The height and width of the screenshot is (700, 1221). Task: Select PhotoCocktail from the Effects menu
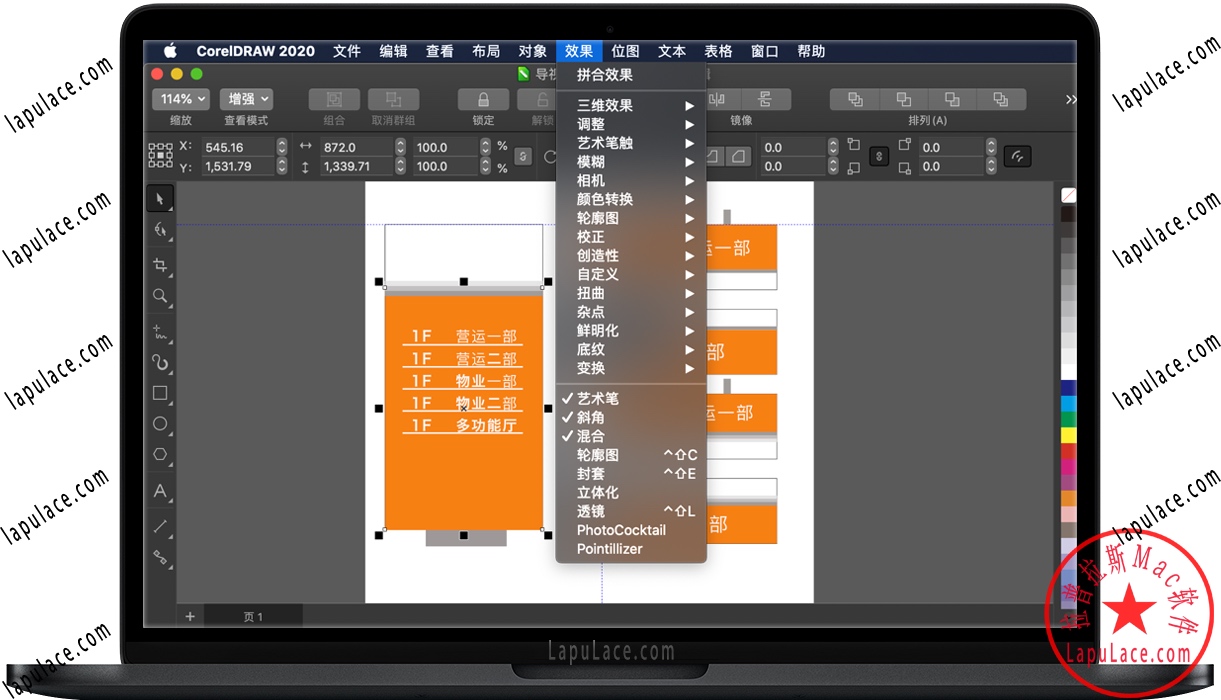pyautogui.click(x=622, y=530)
